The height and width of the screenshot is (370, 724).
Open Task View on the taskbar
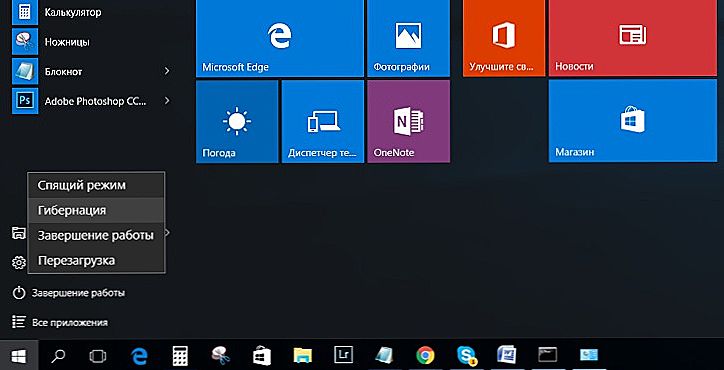click(97, 356)
